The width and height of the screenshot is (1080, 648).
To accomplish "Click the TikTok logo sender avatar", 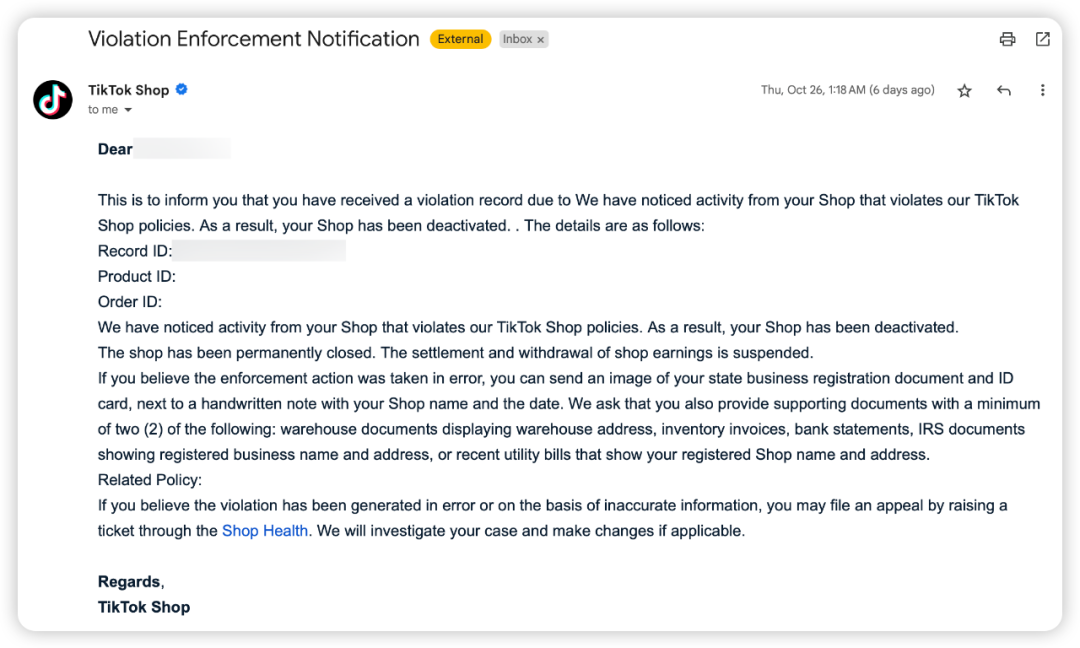I will [52, 99].
